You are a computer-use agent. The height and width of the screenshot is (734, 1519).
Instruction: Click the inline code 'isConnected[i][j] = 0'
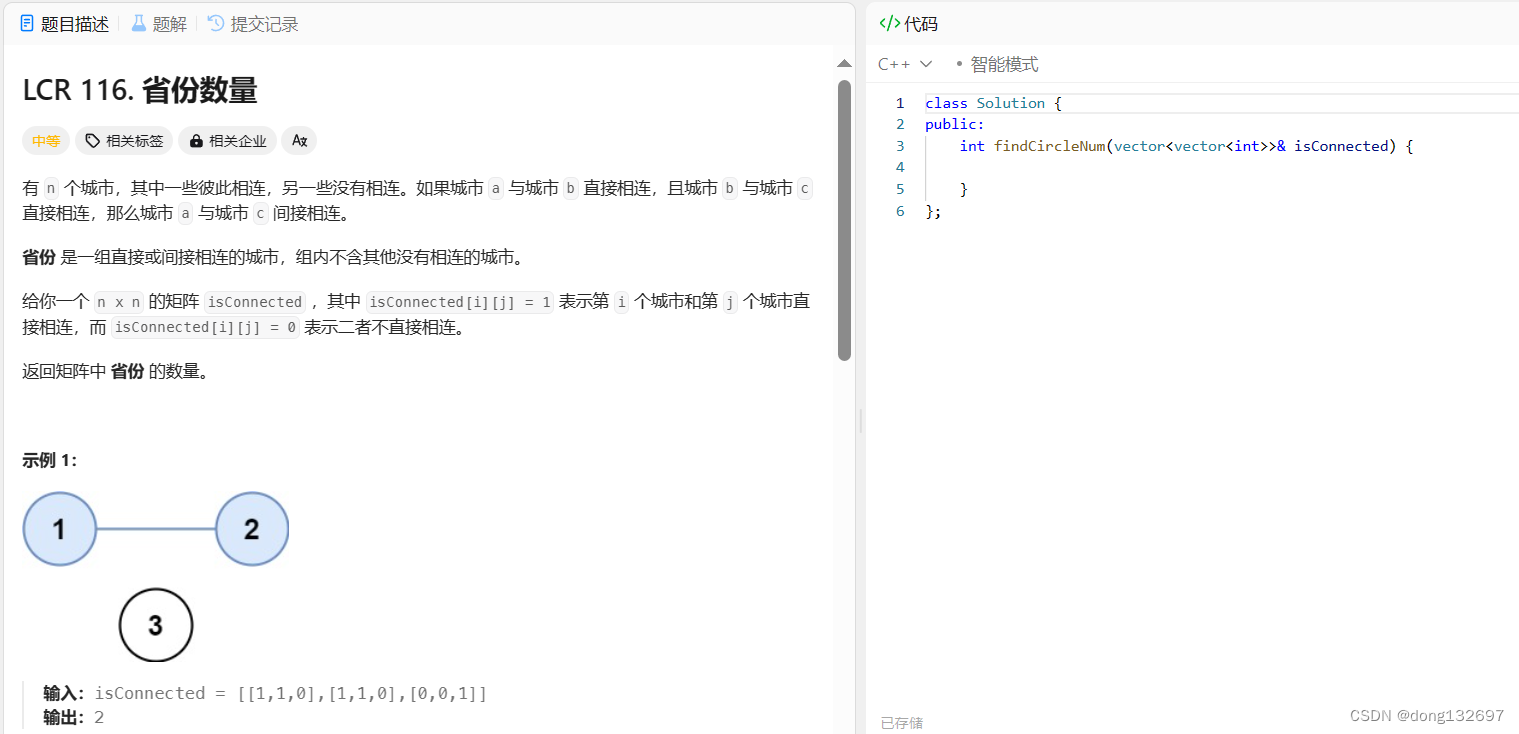point(206,327)
